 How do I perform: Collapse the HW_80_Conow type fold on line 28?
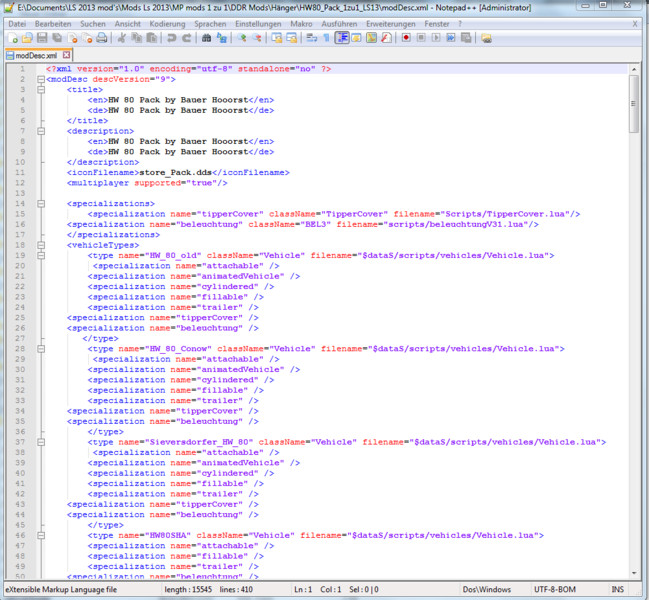pyautogui.click(x=41, y=349)
